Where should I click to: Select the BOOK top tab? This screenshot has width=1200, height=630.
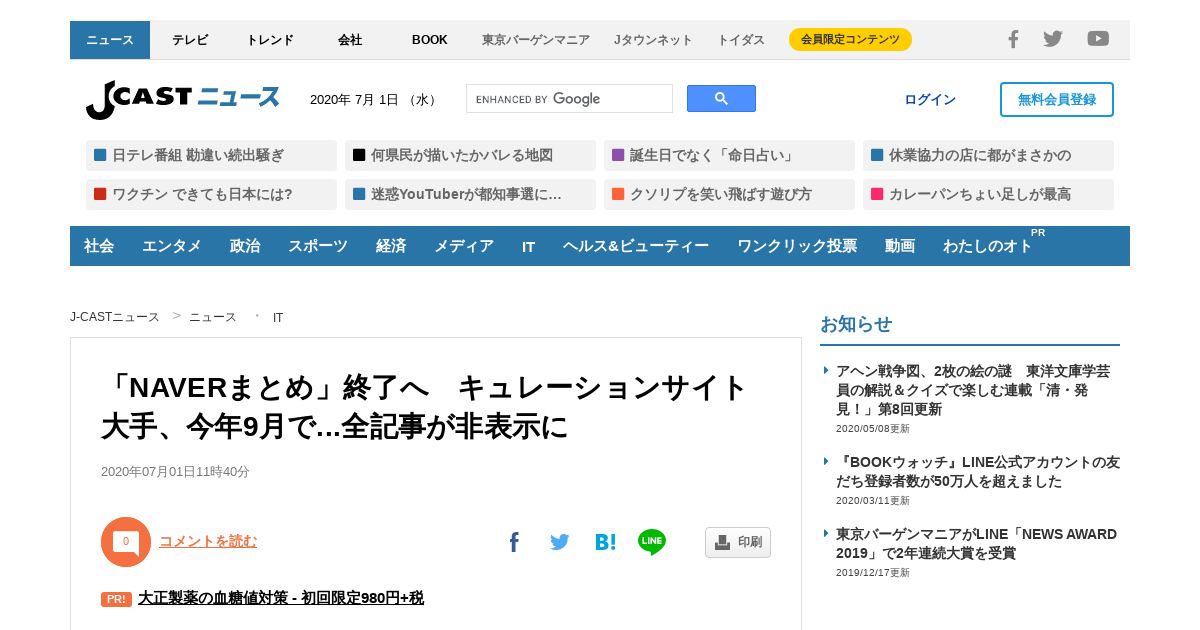pyautogui.click(x=430, y=40)
